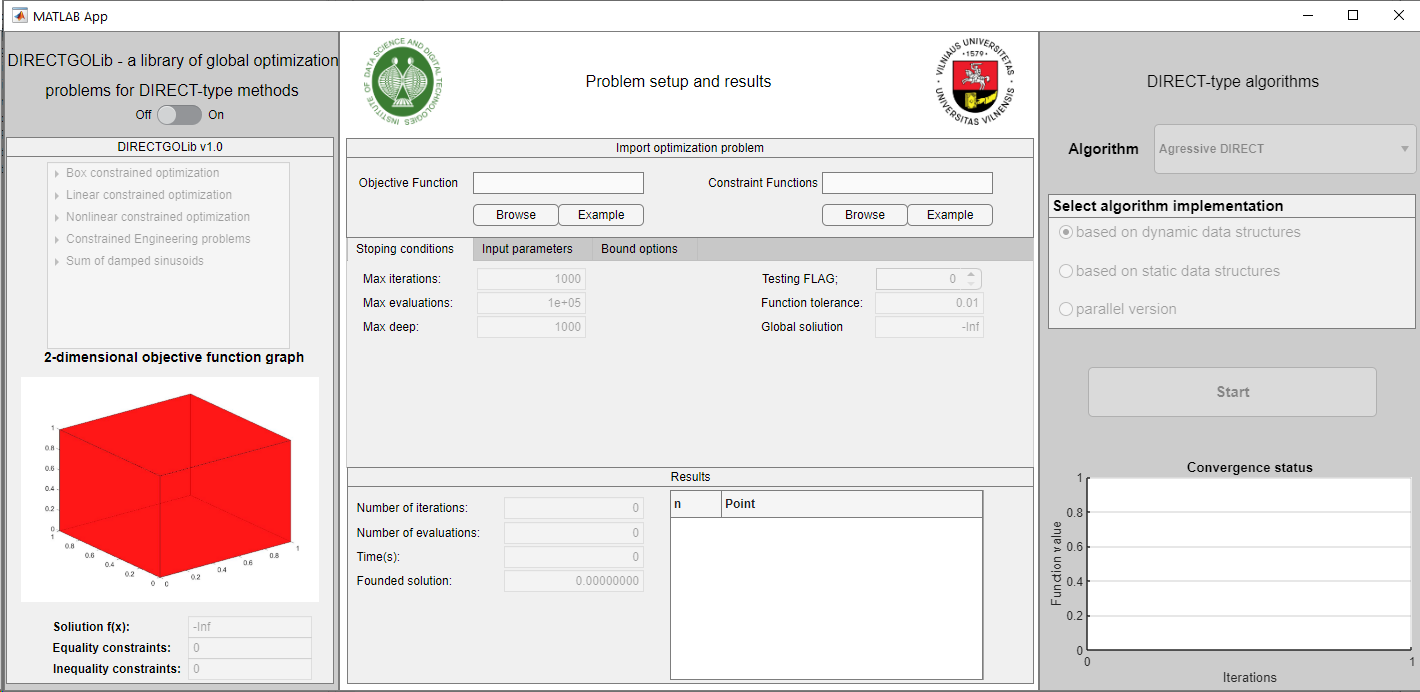Open the Algorithm dropdown showing Agressive DIRECT

coord(1285,149)
